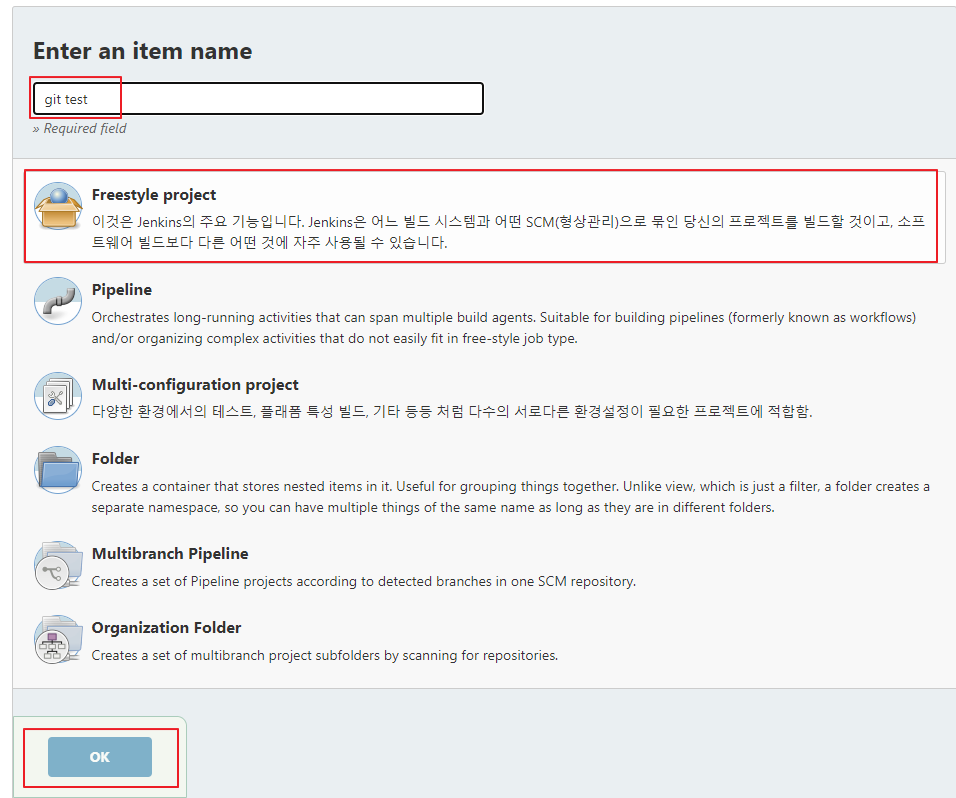
Task: Click the Folder description text
Action: pos(510,497)
